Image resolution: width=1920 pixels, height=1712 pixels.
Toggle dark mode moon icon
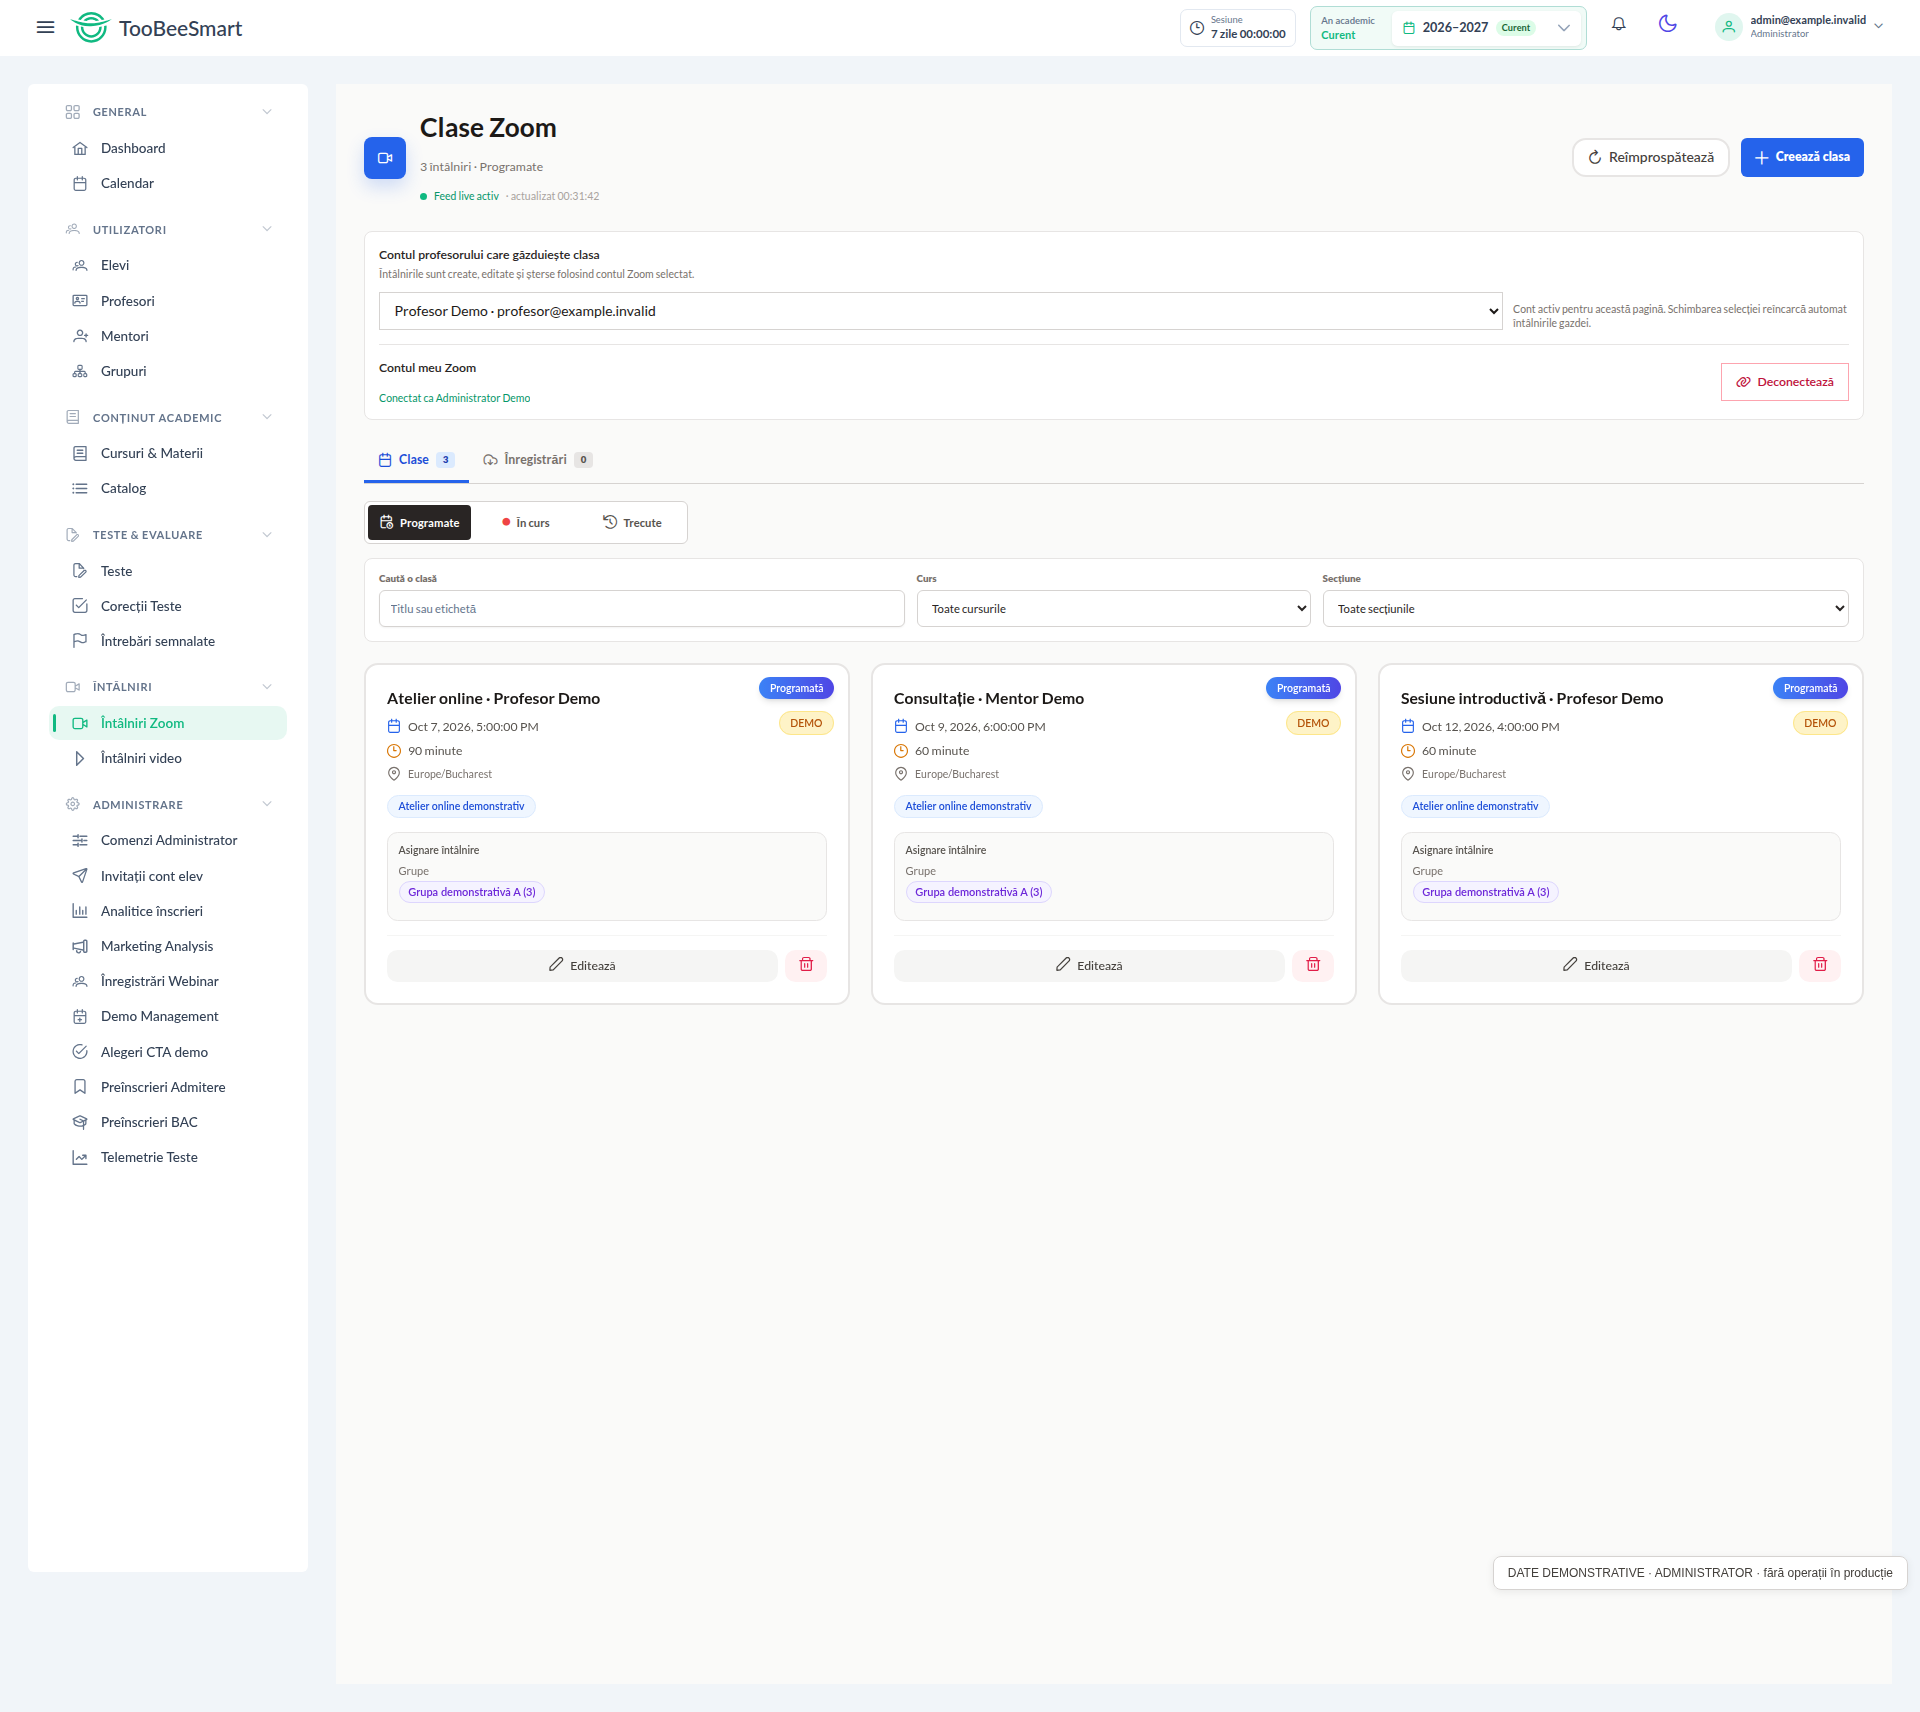1667,25
